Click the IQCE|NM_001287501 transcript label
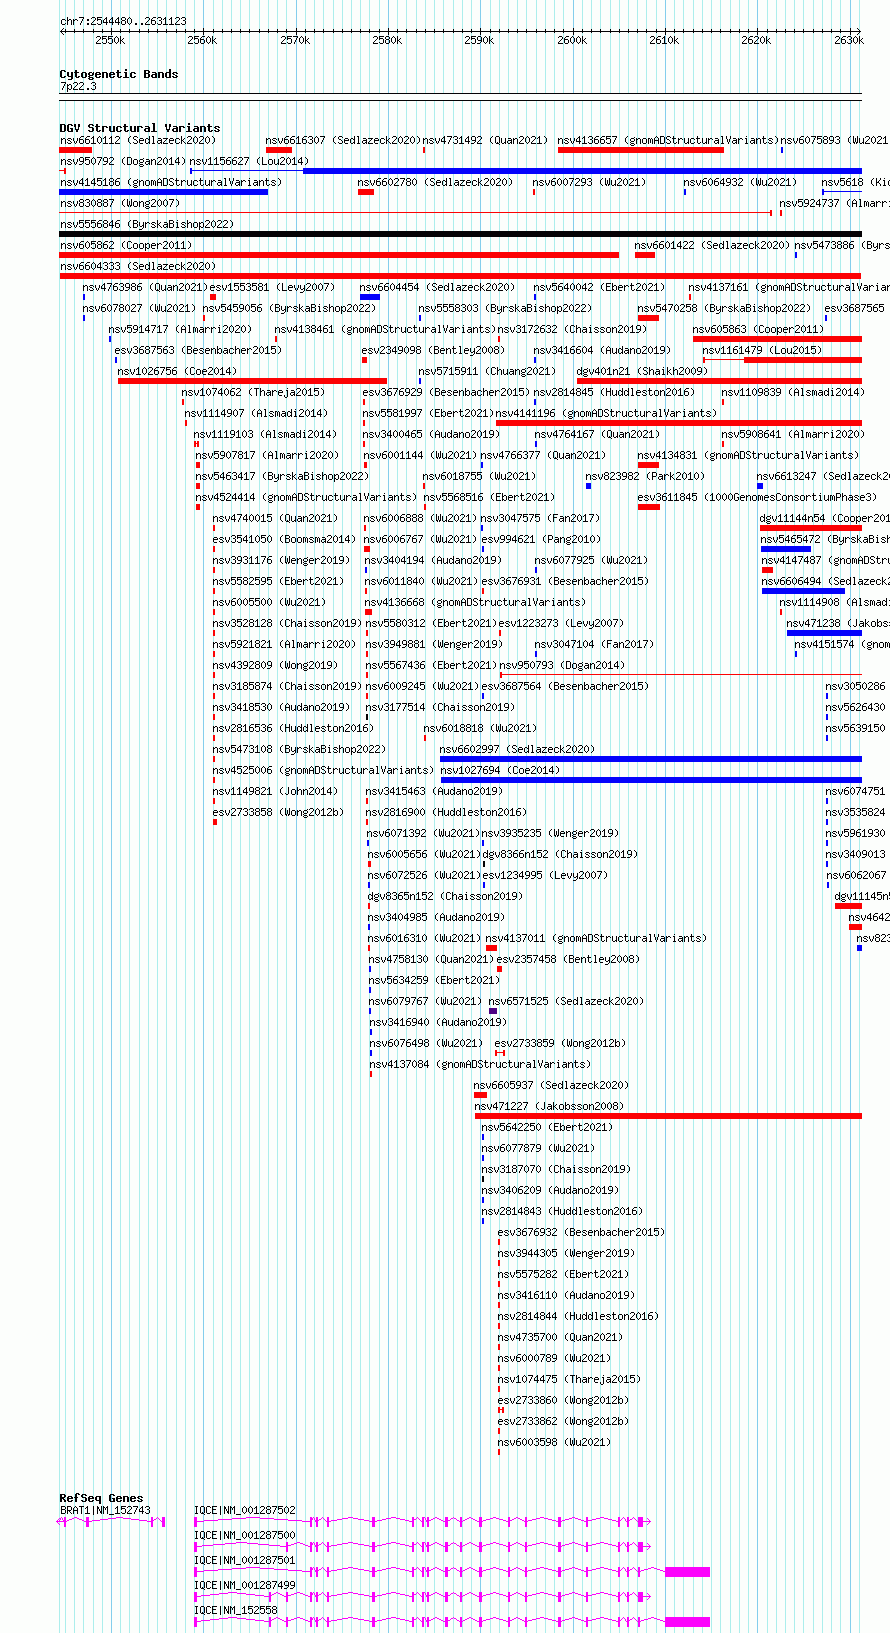Screen dimensions: 890x1633 tap(245, 1560)
